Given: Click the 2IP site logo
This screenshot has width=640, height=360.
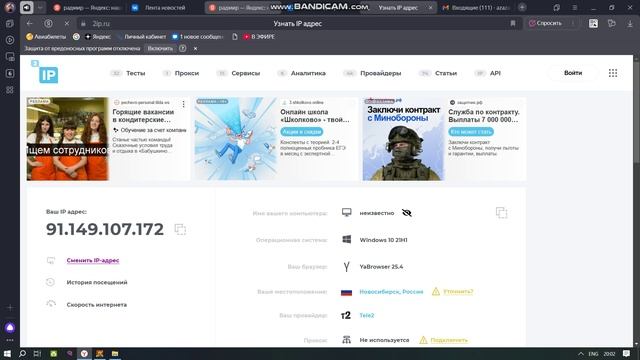Looking at the screenshot, I should 45,72.
